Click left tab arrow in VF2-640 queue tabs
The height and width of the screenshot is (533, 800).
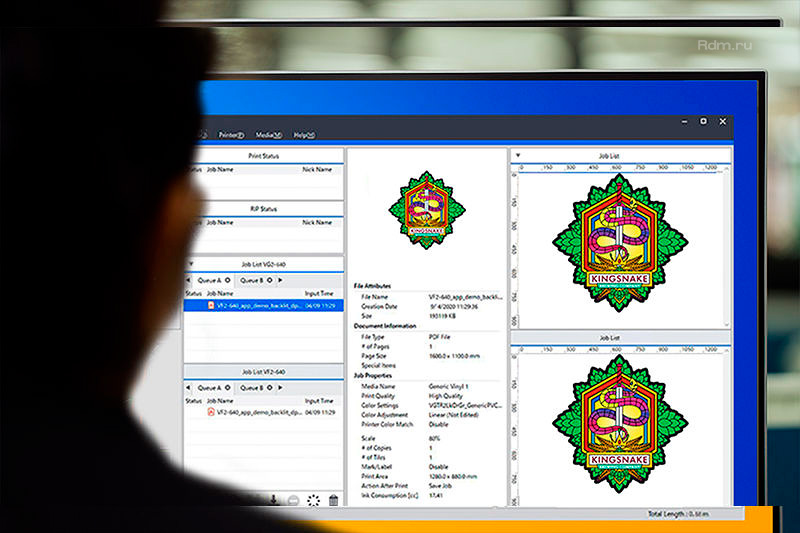tap(188, 388)
